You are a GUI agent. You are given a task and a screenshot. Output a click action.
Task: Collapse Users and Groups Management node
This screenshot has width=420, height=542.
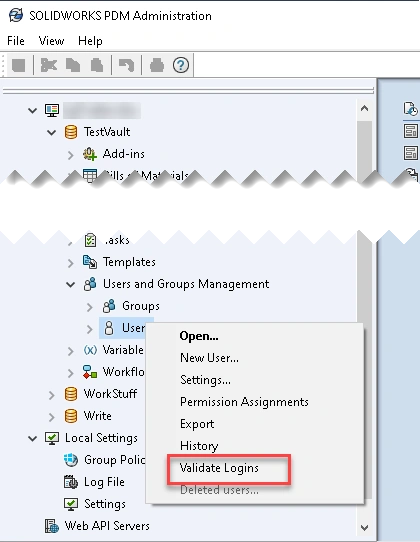(71, 285)
